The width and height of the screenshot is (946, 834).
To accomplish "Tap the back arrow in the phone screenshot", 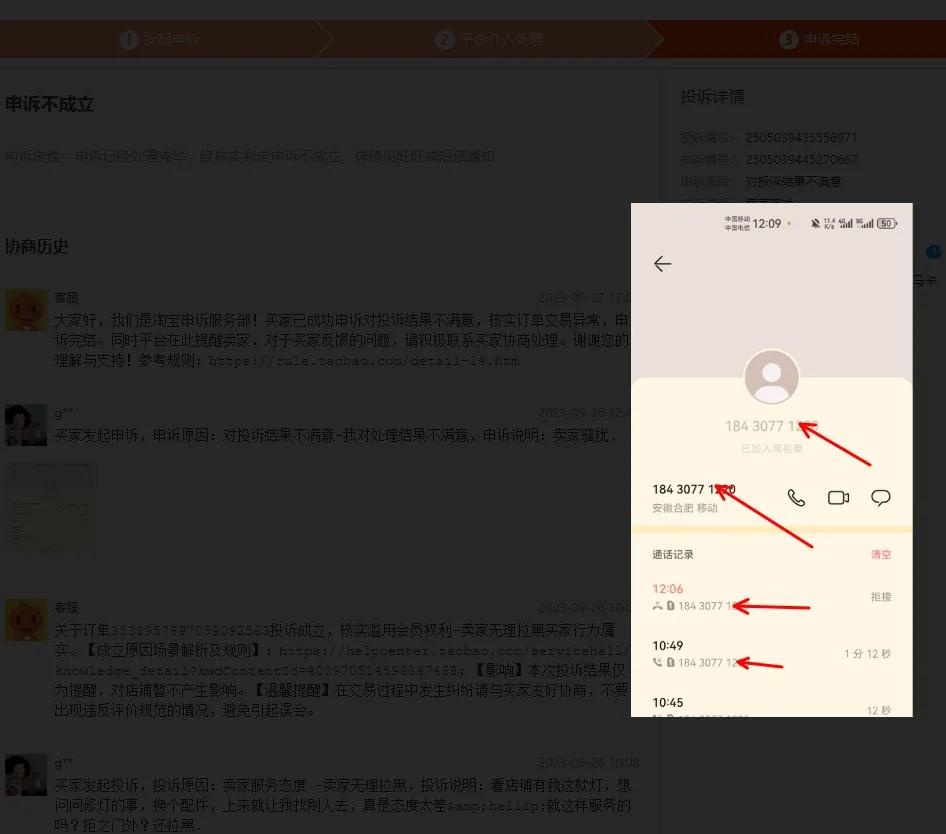I will tap(662, 264).
